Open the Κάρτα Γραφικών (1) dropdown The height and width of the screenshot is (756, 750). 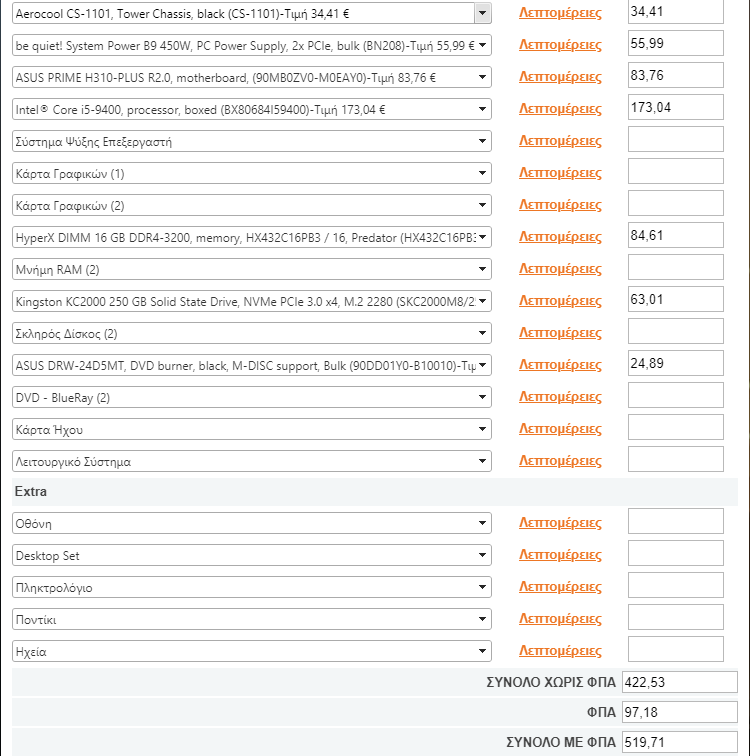pos(252,173)
